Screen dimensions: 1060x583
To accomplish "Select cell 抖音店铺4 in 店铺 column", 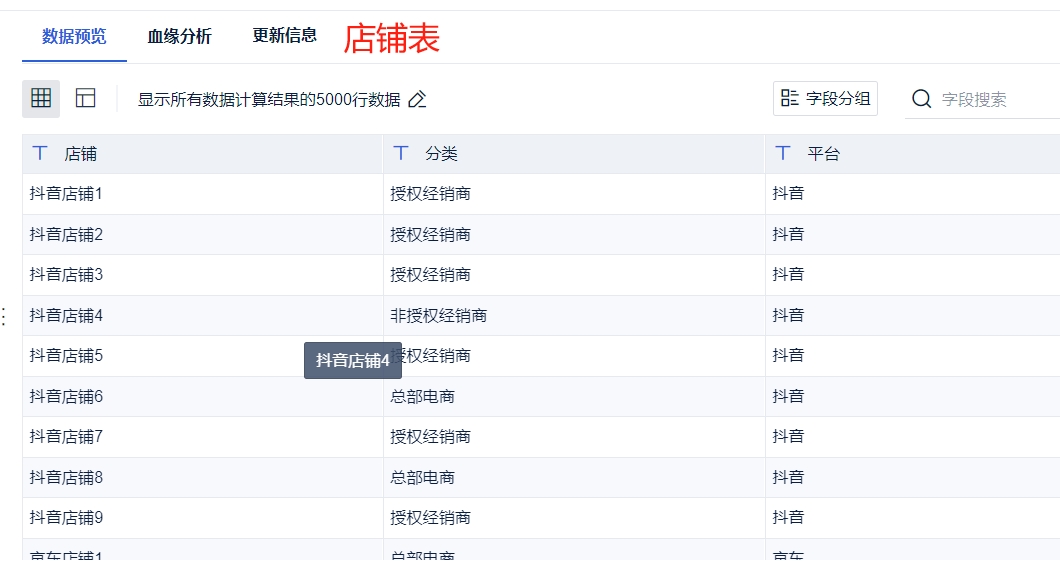I will pos(203,315).
